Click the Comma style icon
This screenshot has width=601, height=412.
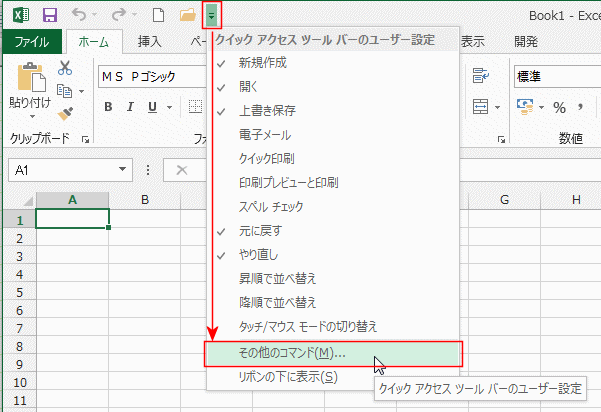[x=581, y=107]
